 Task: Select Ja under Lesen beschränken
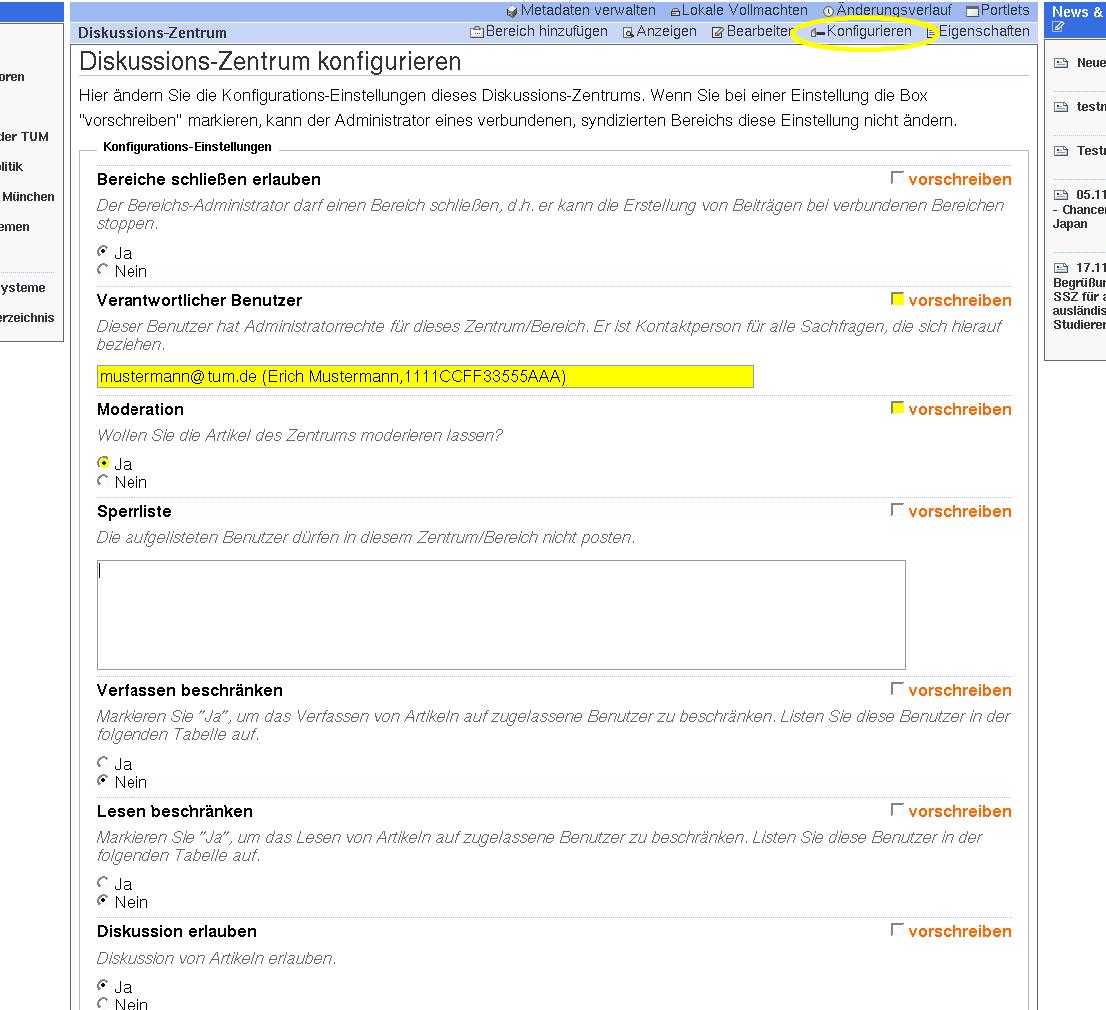pos(103,883)
